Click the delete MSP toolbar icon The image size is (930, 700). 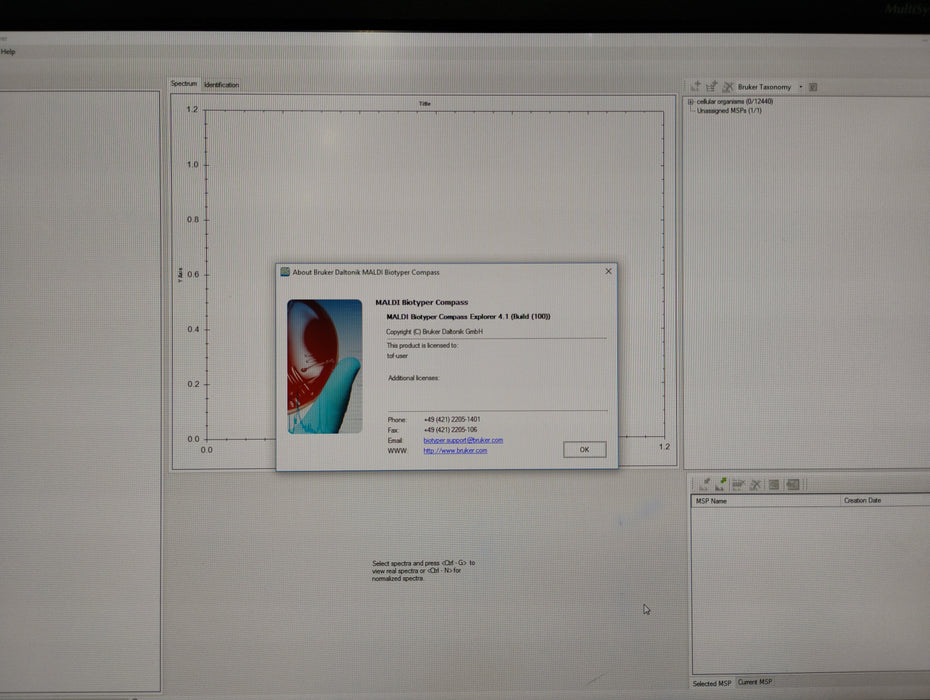[x=755, y=485]
